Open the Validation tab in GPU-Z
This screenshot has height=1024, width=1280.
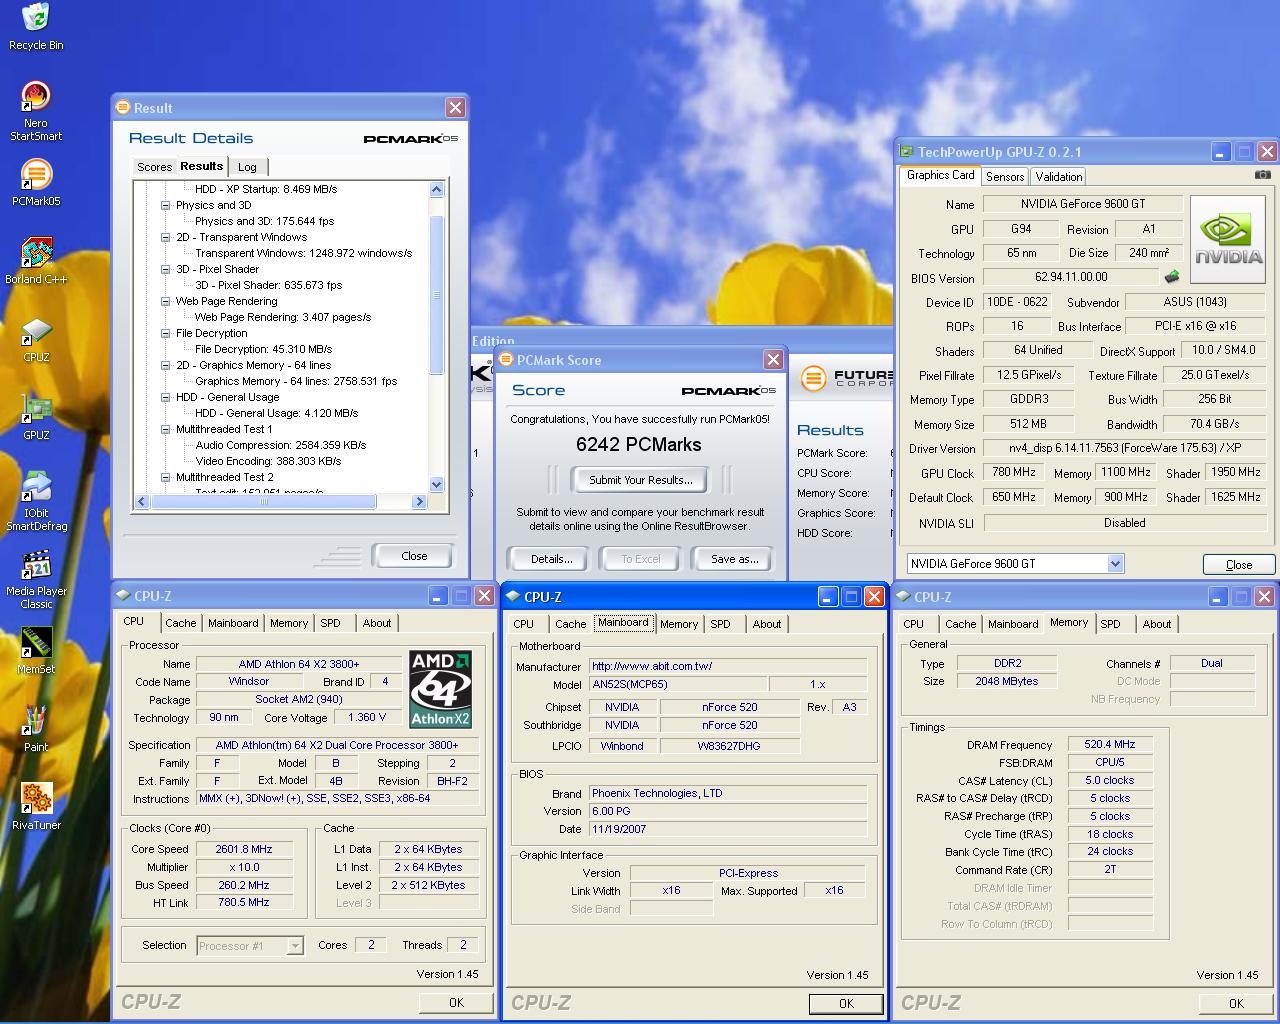click(x=1059, y=177)
